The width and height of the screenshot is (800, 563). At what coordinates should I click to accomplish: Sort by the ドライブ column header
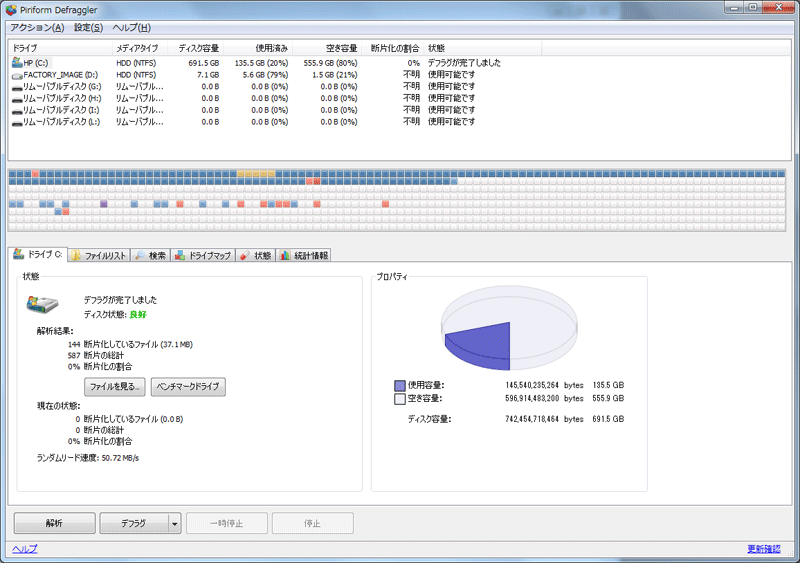coord(60,48)
